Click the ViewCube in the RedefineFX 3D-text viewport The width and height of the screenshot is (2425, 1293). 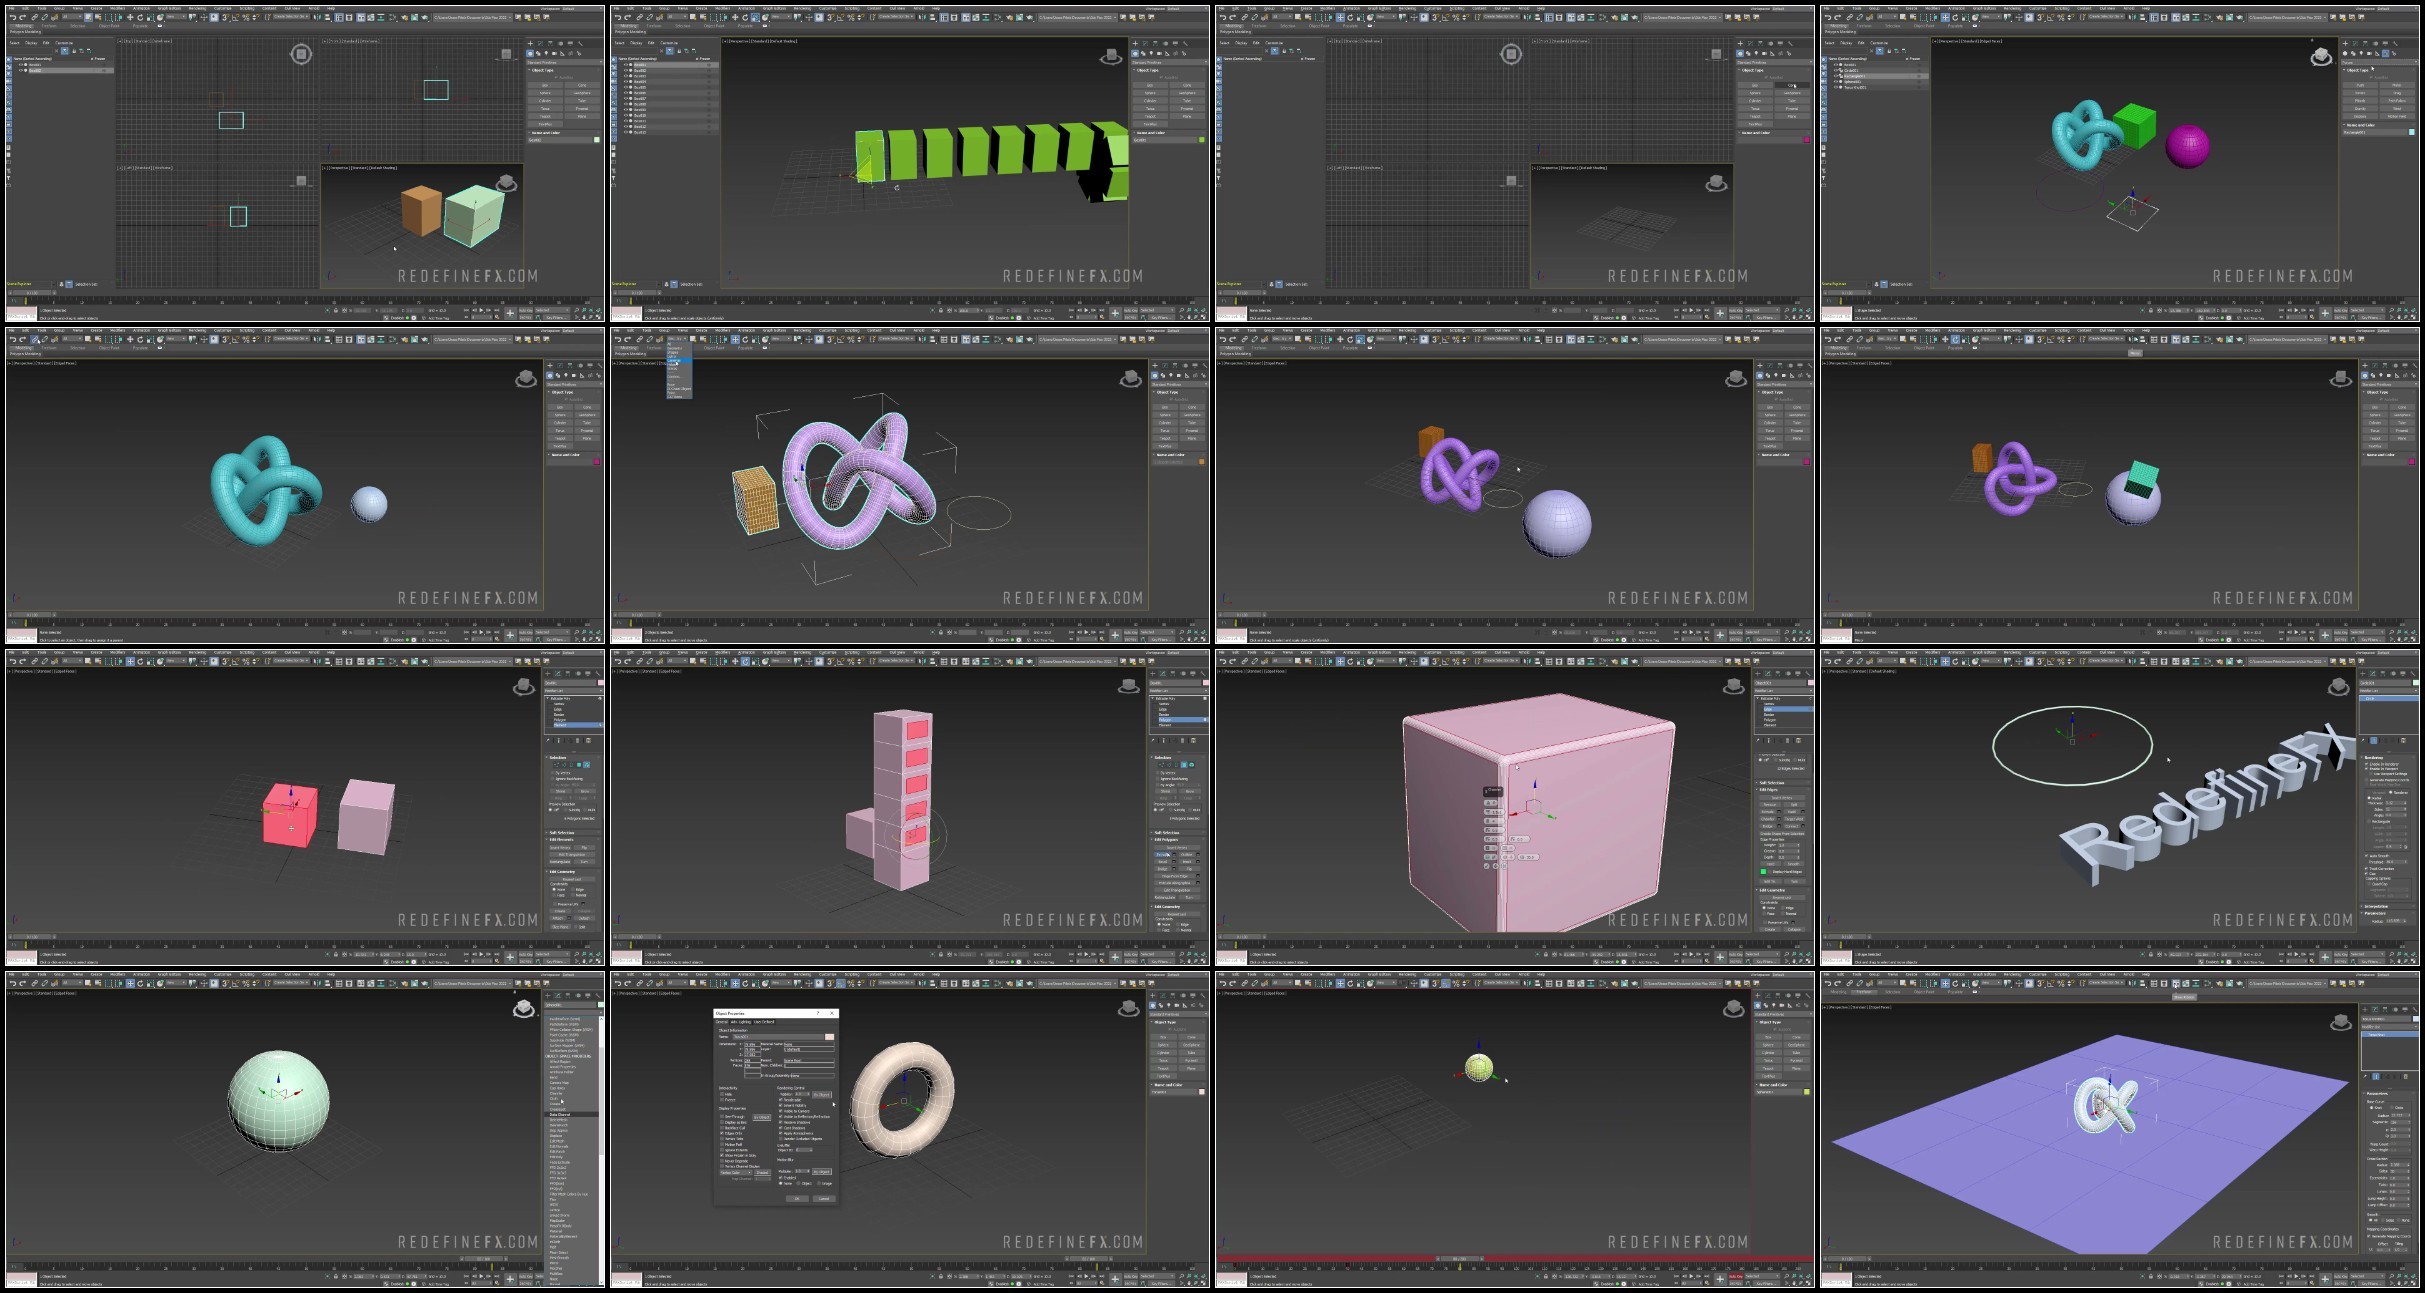click(x=2339, y=686)
